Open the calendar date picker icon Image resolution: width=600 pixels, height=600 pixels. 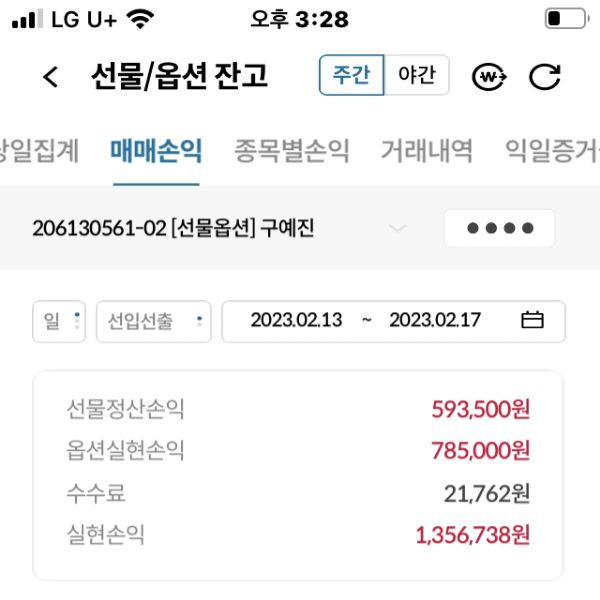[532, 320]
